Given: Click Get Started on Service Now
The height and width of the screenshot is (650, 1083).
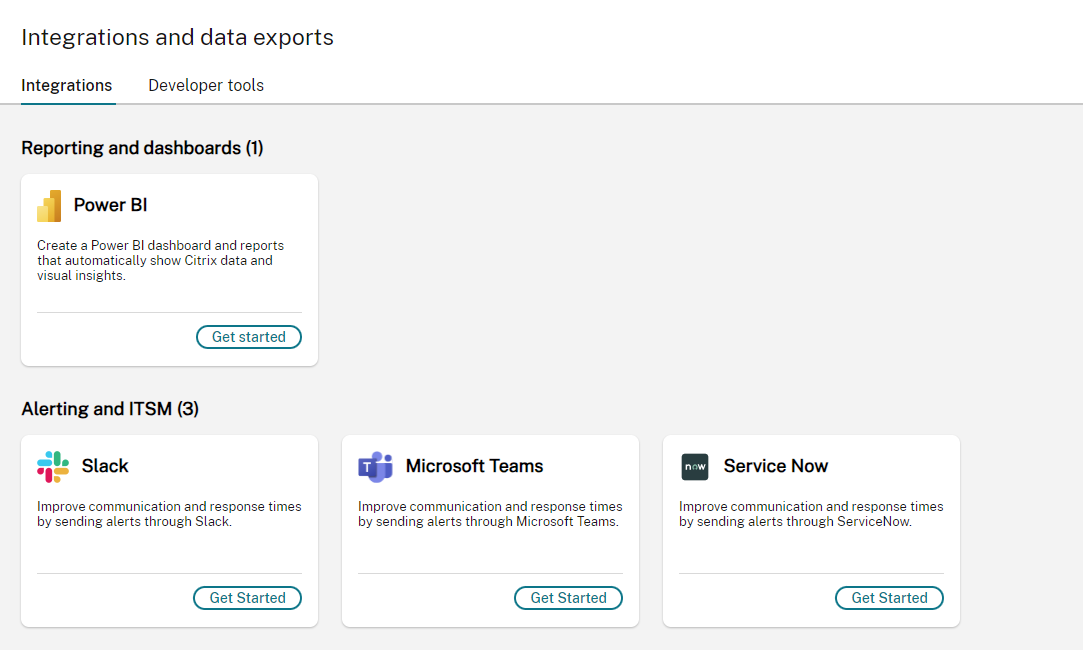Looking at the screenshot, I should click(889, 597).
